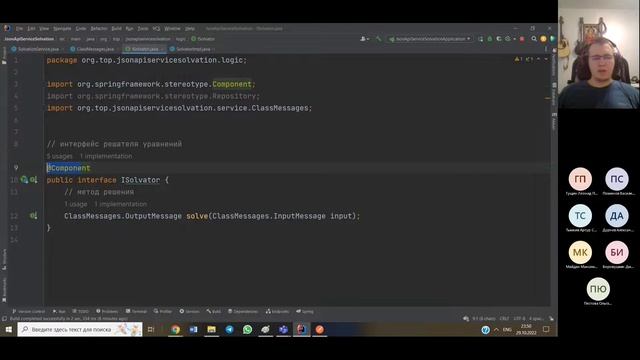Open the Run menu
The height and width of the screenshot is (360, 640).
[x=129, y=29]
